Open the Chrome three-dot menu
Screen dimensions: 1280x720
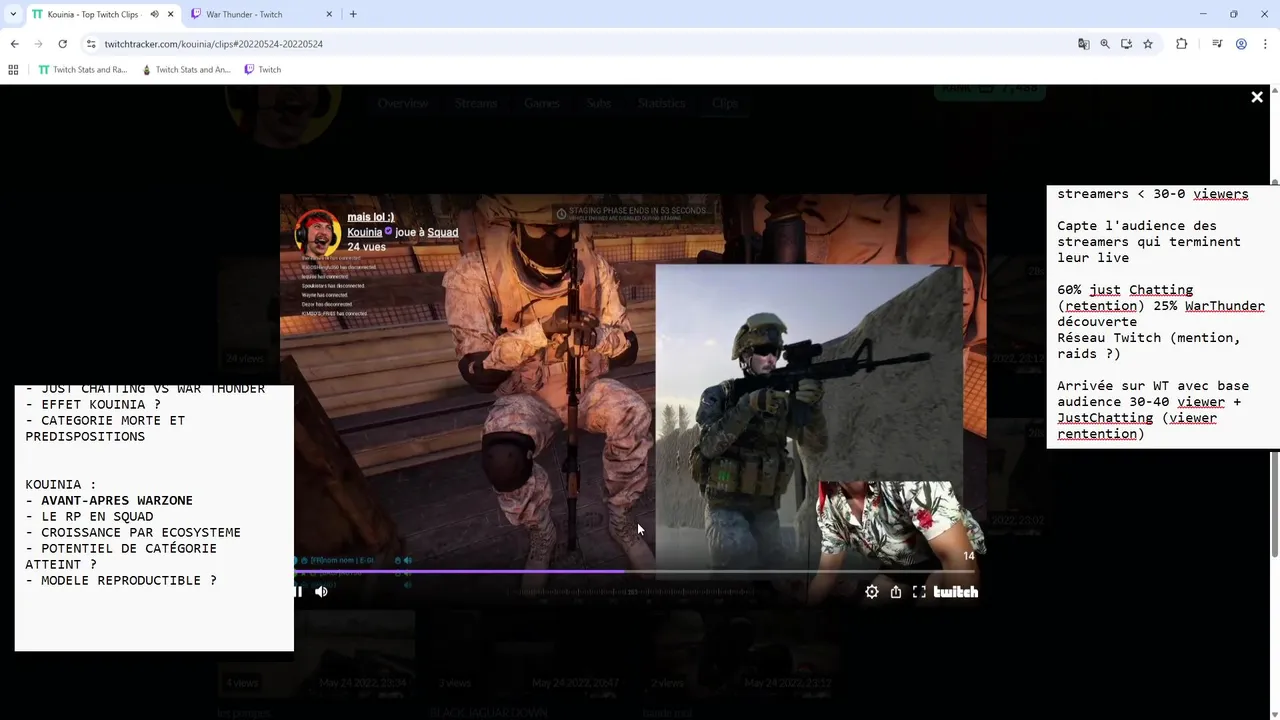[1265, 44]
